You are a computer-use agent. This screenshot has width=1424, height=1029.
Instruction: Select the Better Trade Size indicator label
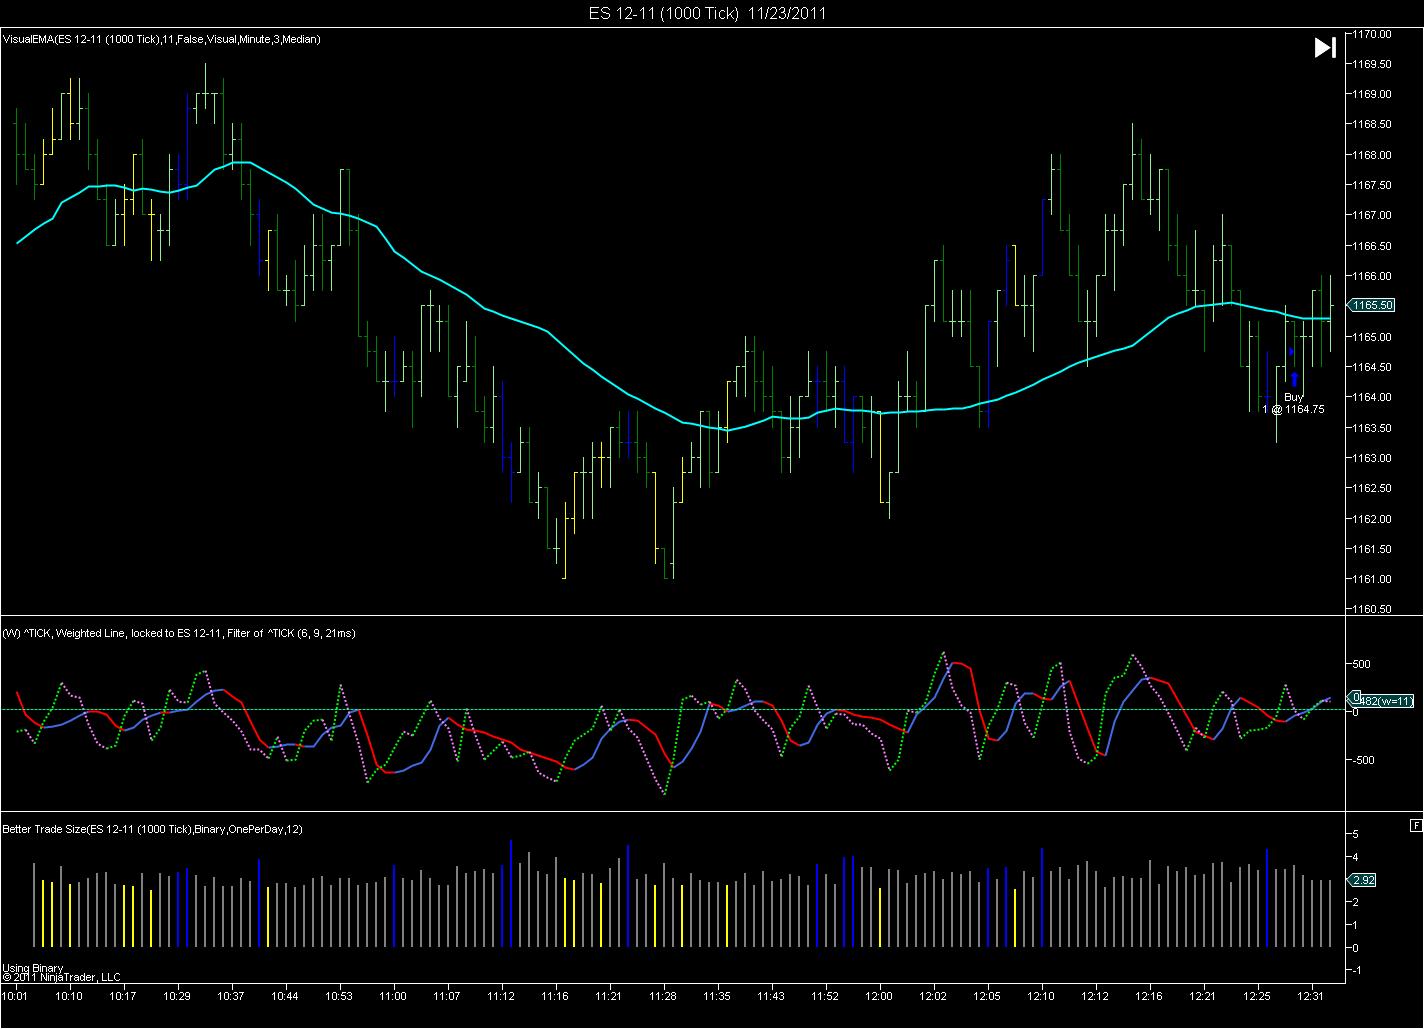[x=152, y=829]
